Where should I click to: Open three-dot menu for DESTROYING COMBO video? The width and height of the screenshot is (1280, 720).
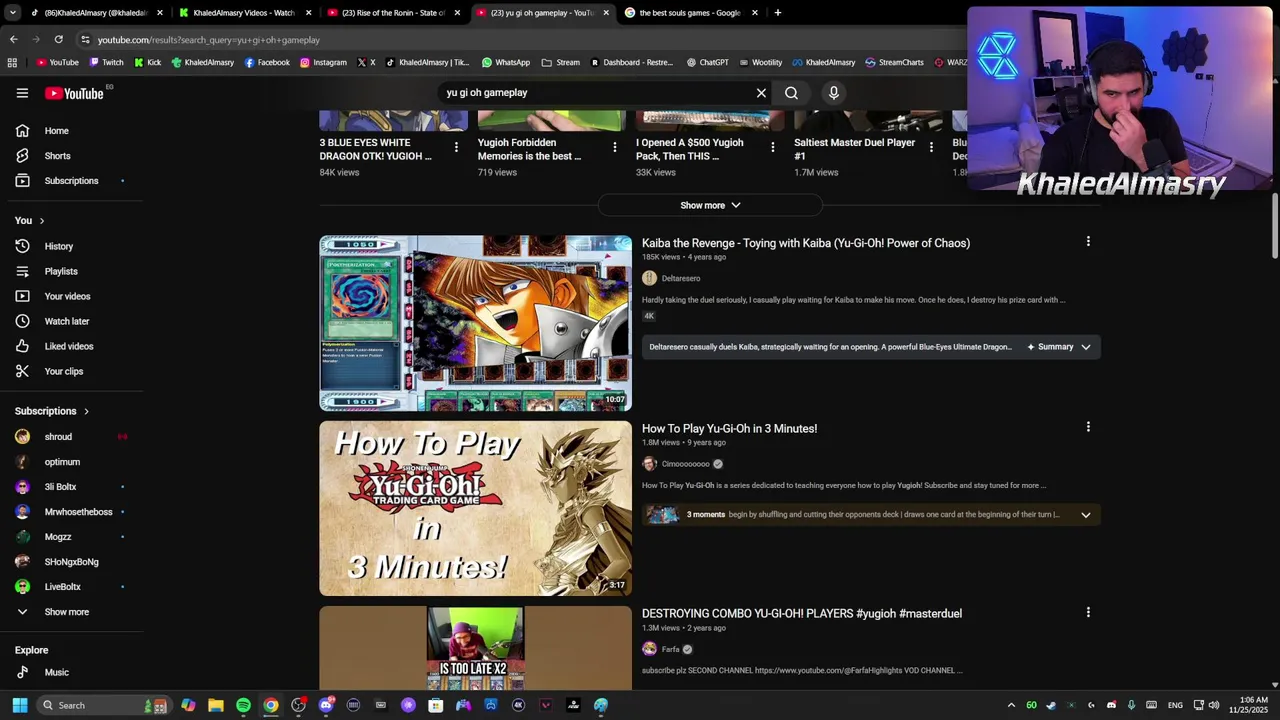(x=1088, y=612)
